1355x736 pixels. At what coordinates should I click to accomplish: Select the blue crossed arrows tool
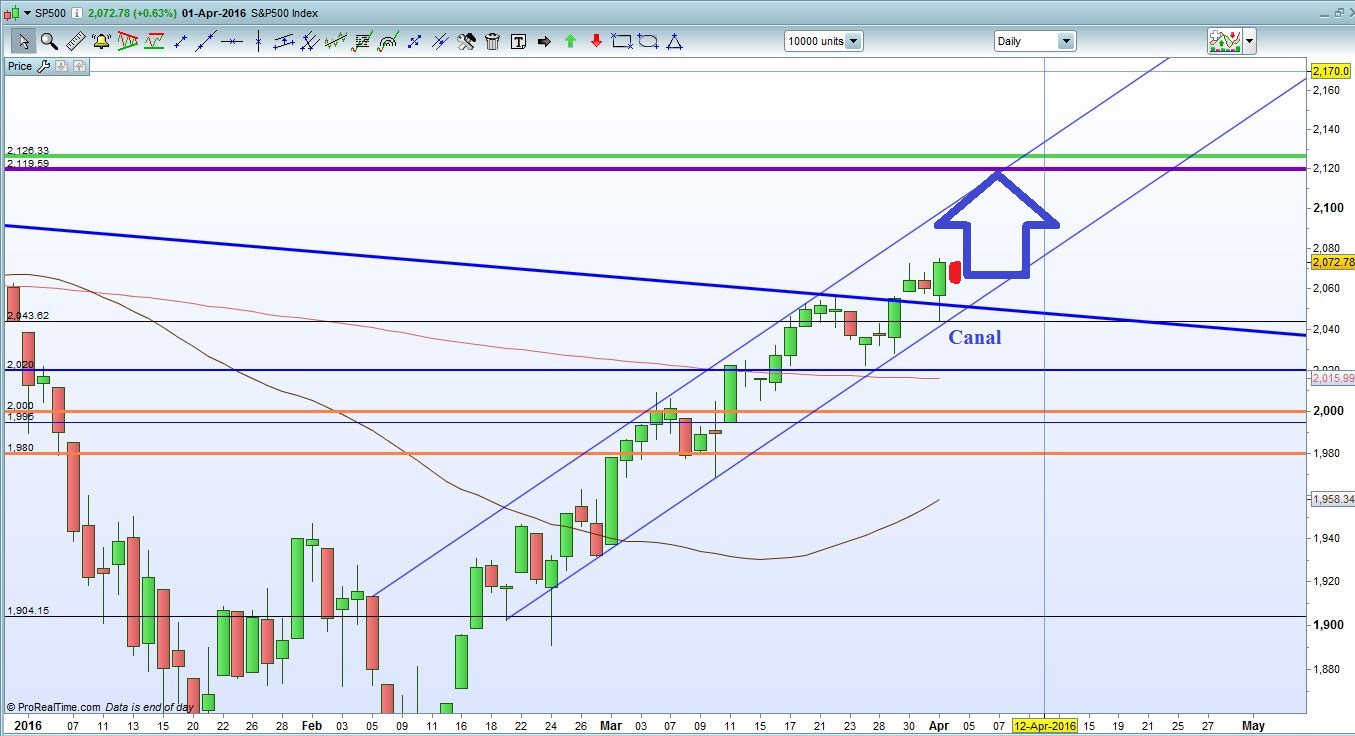click(x=414, y=41)
